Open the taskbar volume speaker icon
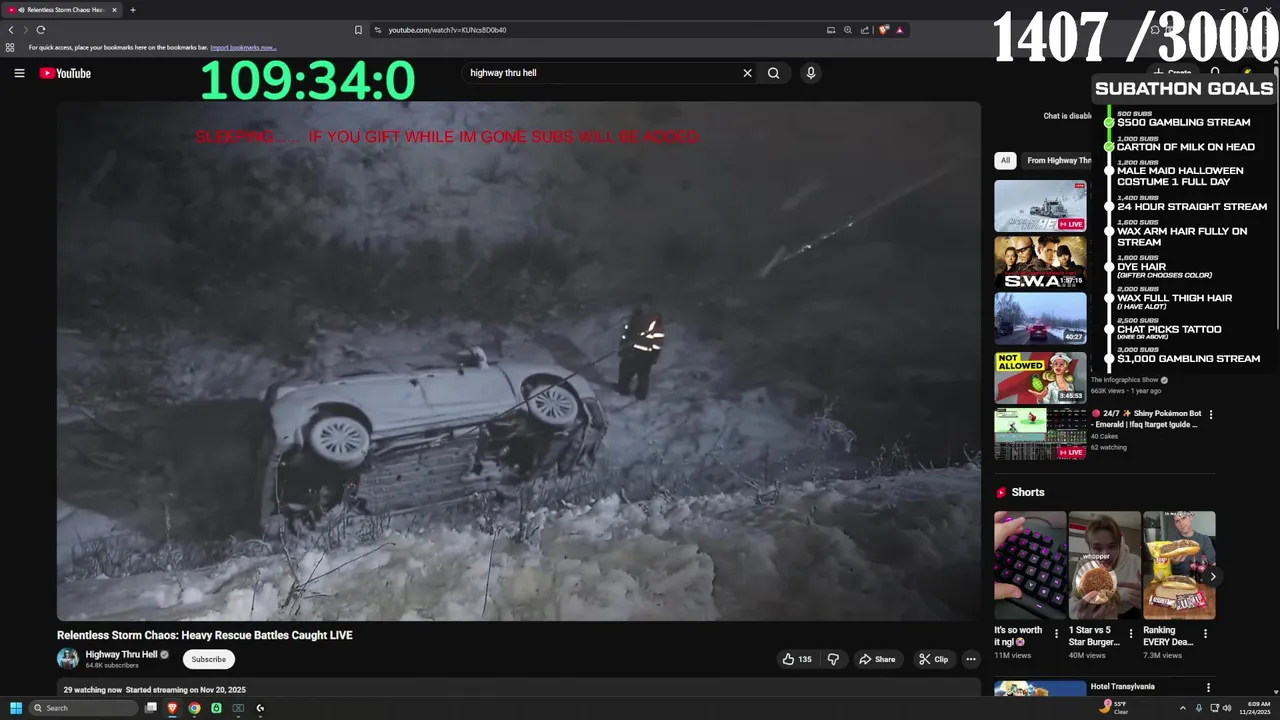The height and width of the screenshot is (720, 1280). [x=1228, y=708]
